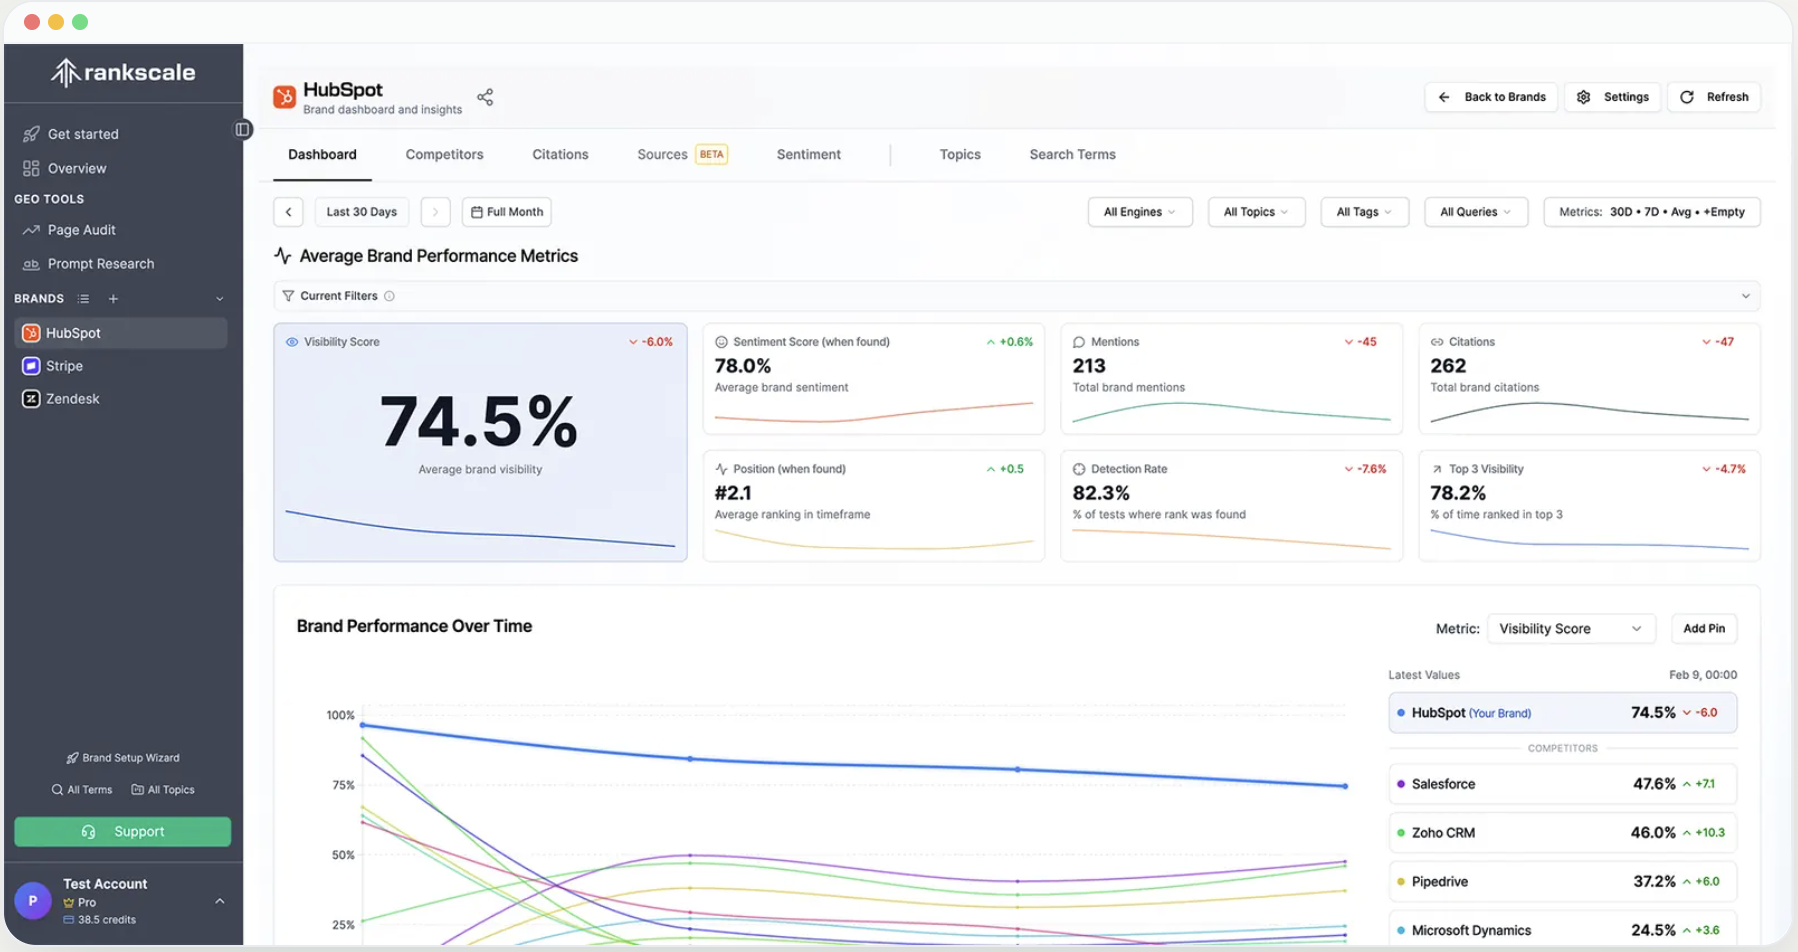
Task: Click the Mentions speech bubble icon
Action: tap(1079, 342)
